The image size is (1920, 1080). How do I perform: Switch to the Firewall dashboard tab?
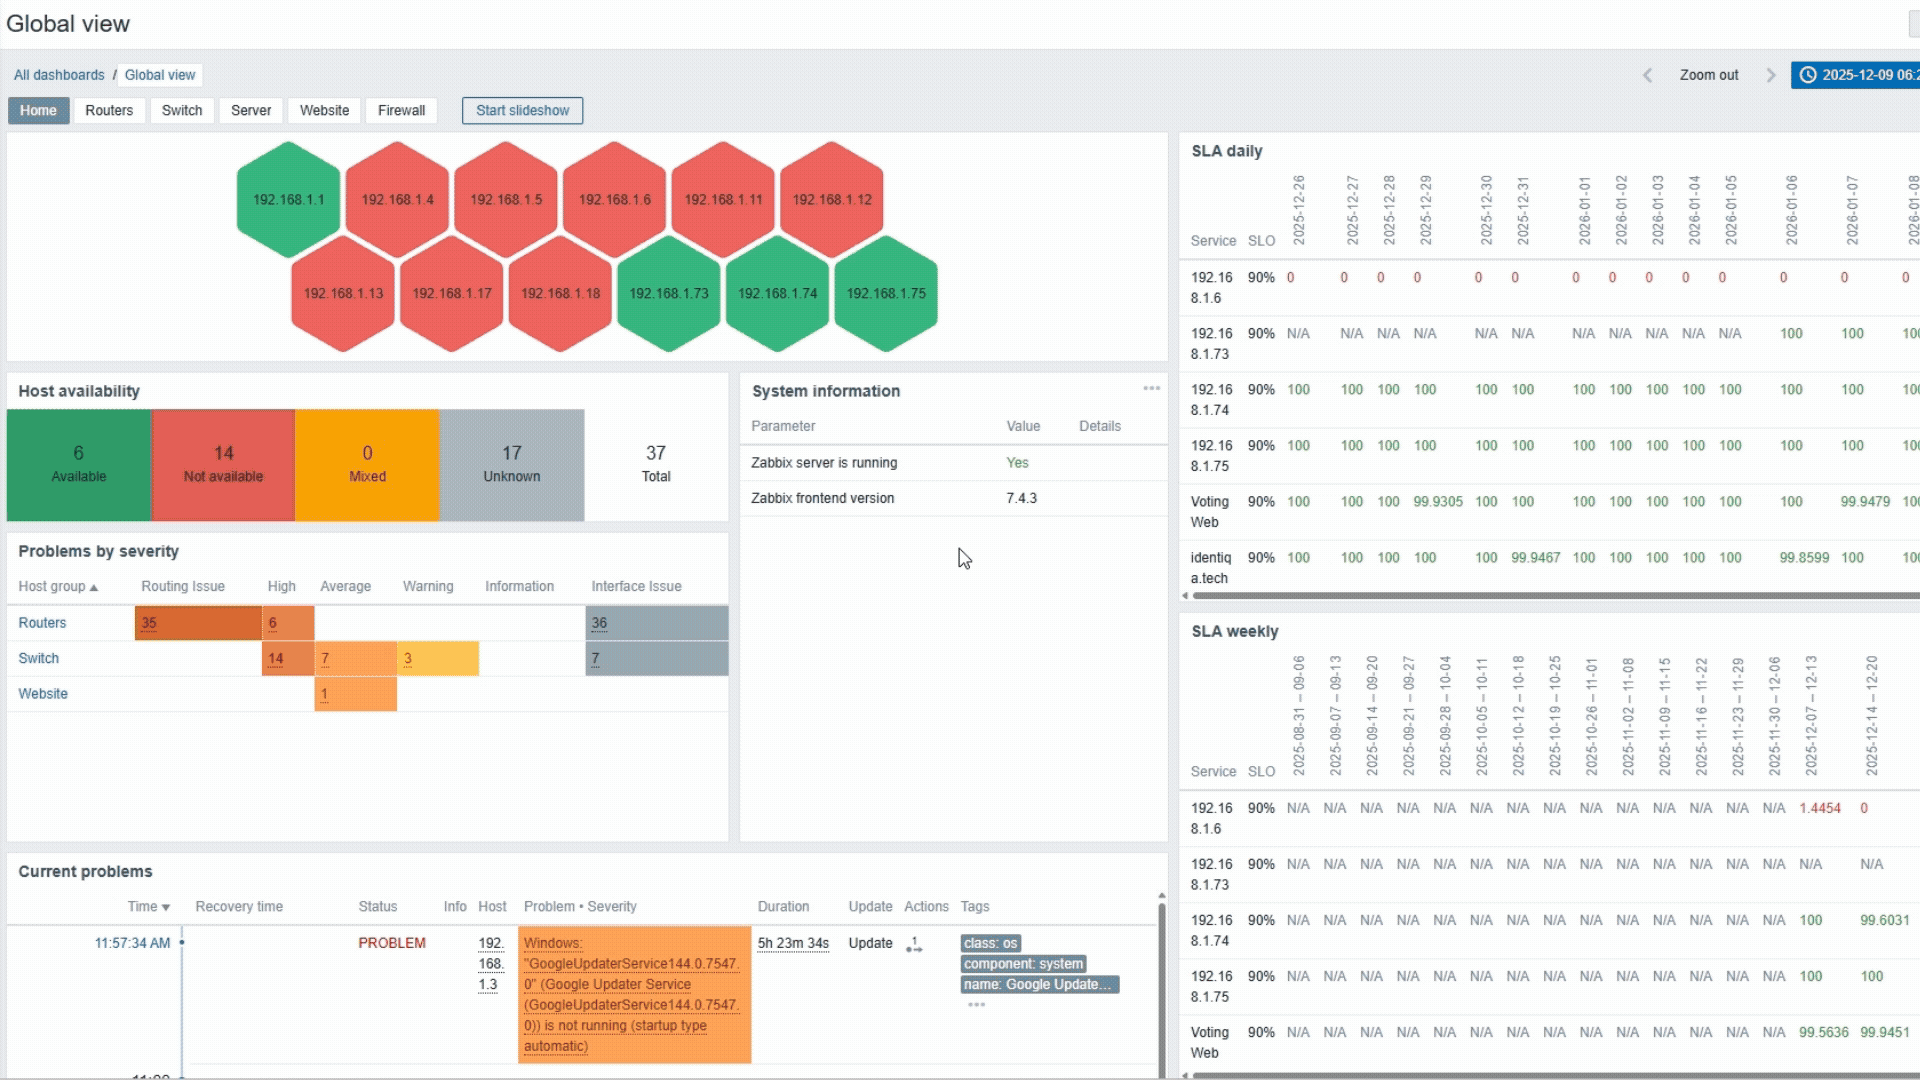point(401,111)
